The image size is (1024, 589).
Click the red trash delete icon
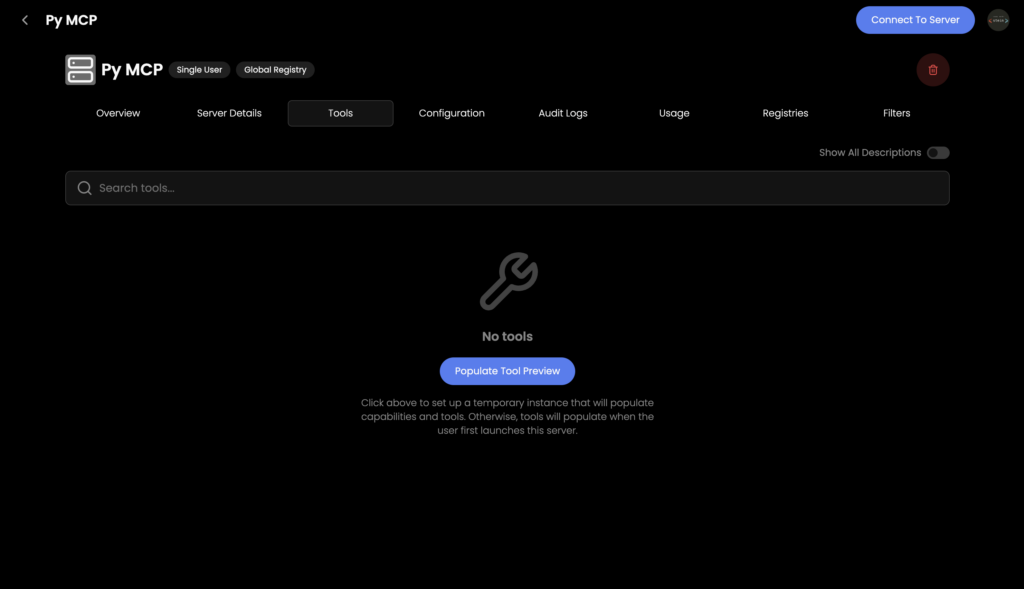pyautogui.click(x=933, y=70)
